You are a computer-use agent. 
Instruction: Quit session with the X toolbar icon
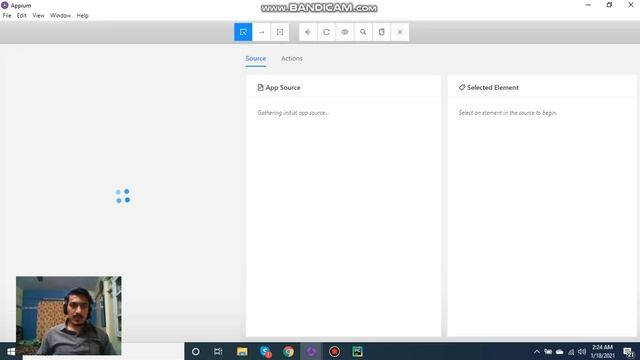pyautogui.click(x=400, y=32)
